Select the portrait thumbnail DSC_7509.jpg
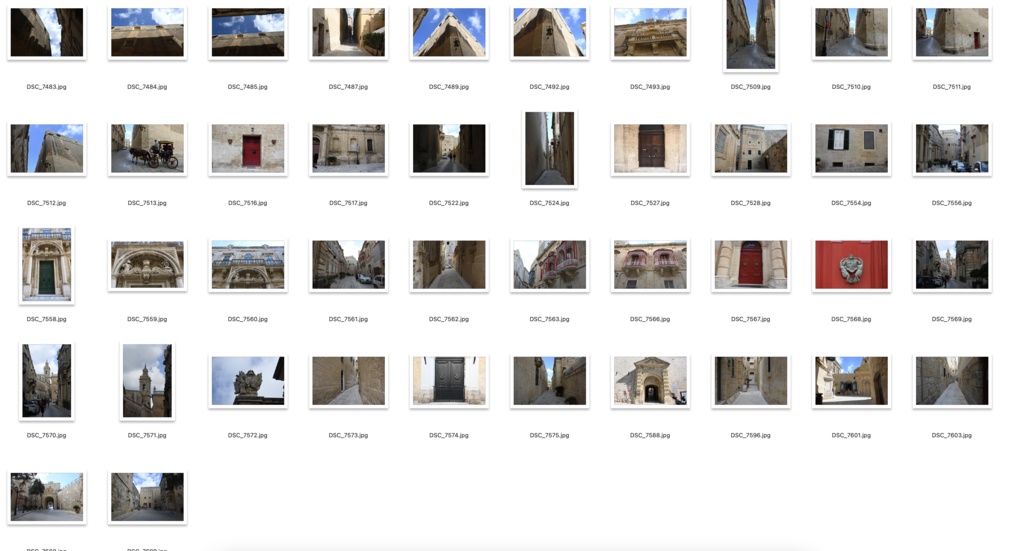 pyautogui.click(x=750, y=34)
